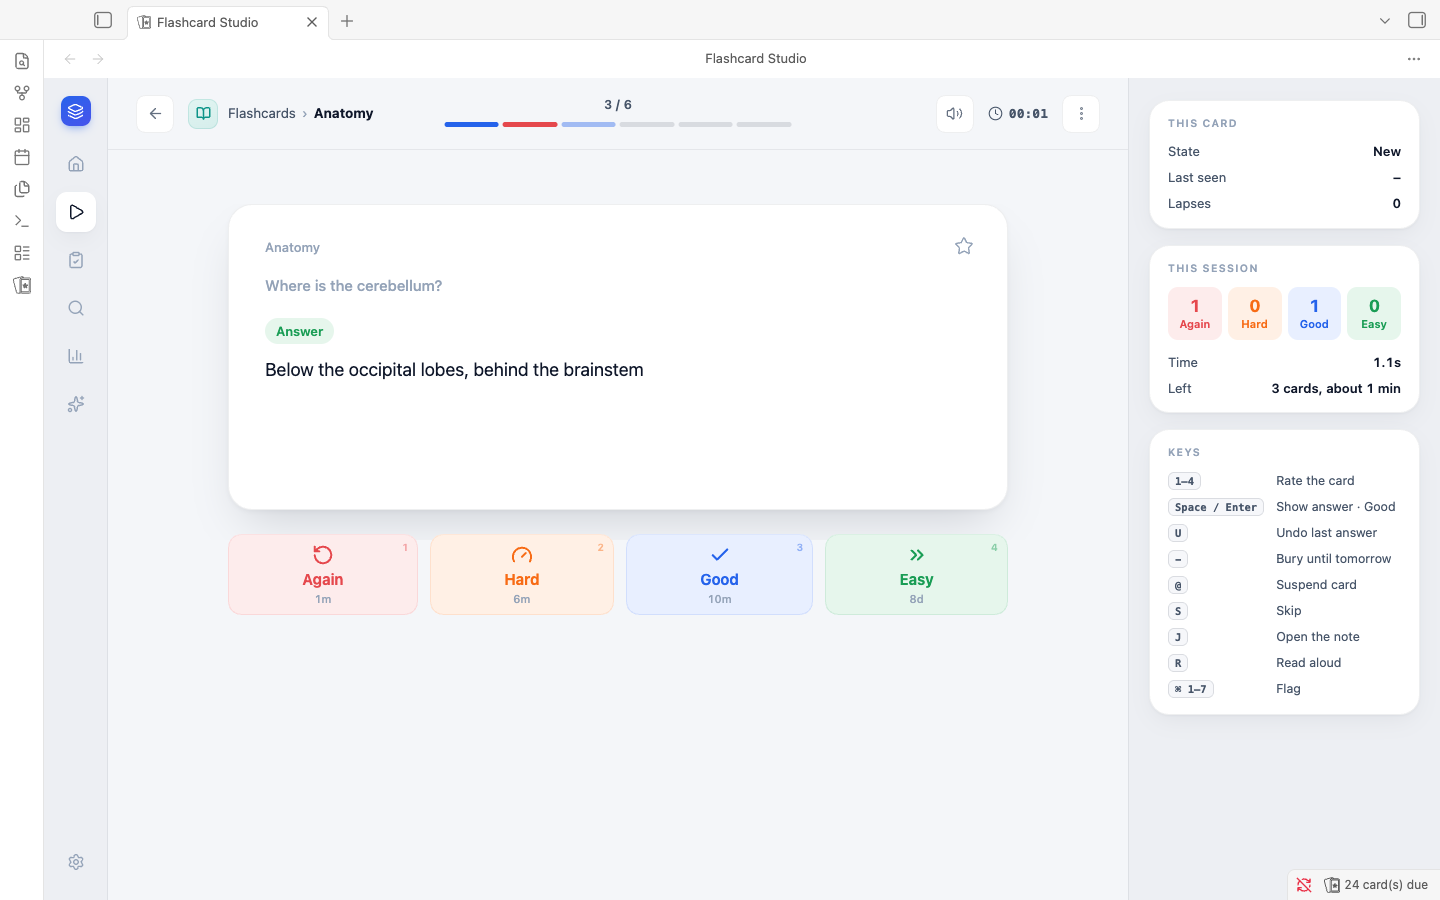Open a new tab with plus button

[347, 21]
